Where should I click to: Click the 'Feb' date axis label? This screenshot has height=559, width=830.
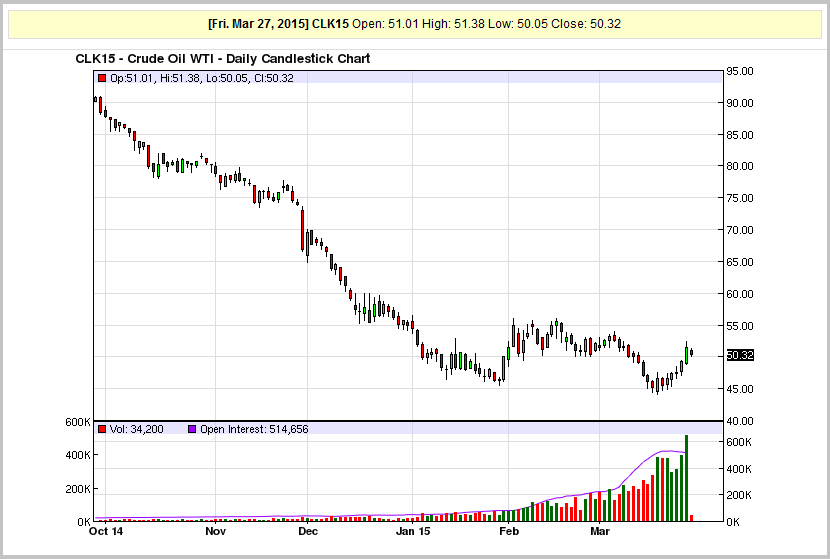coord(509,531)
